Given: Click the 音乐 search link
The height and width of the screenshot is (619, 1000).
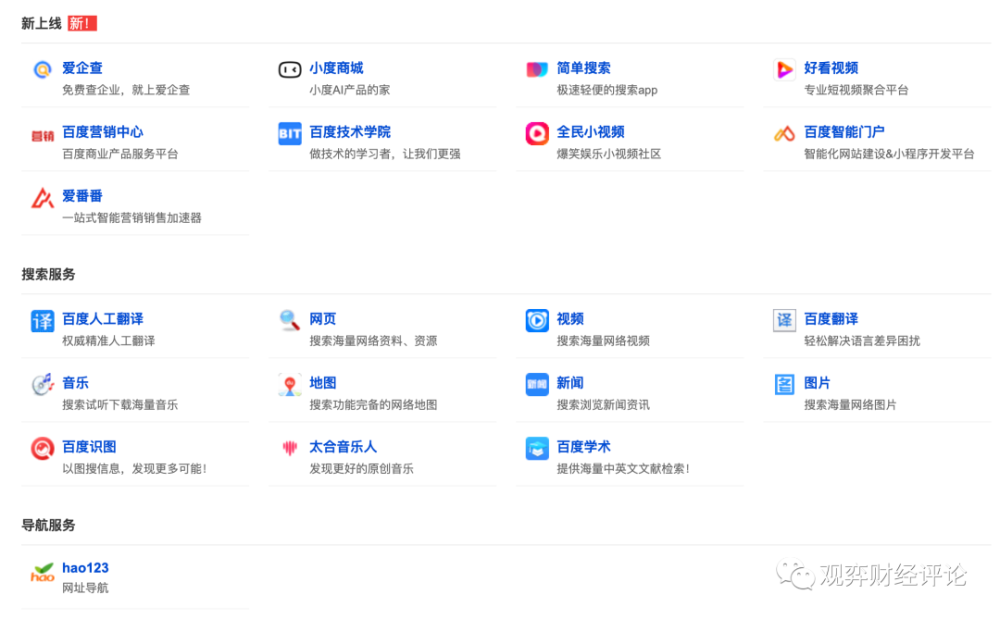Looking at the screenshot, I should (x=75, y=383).
